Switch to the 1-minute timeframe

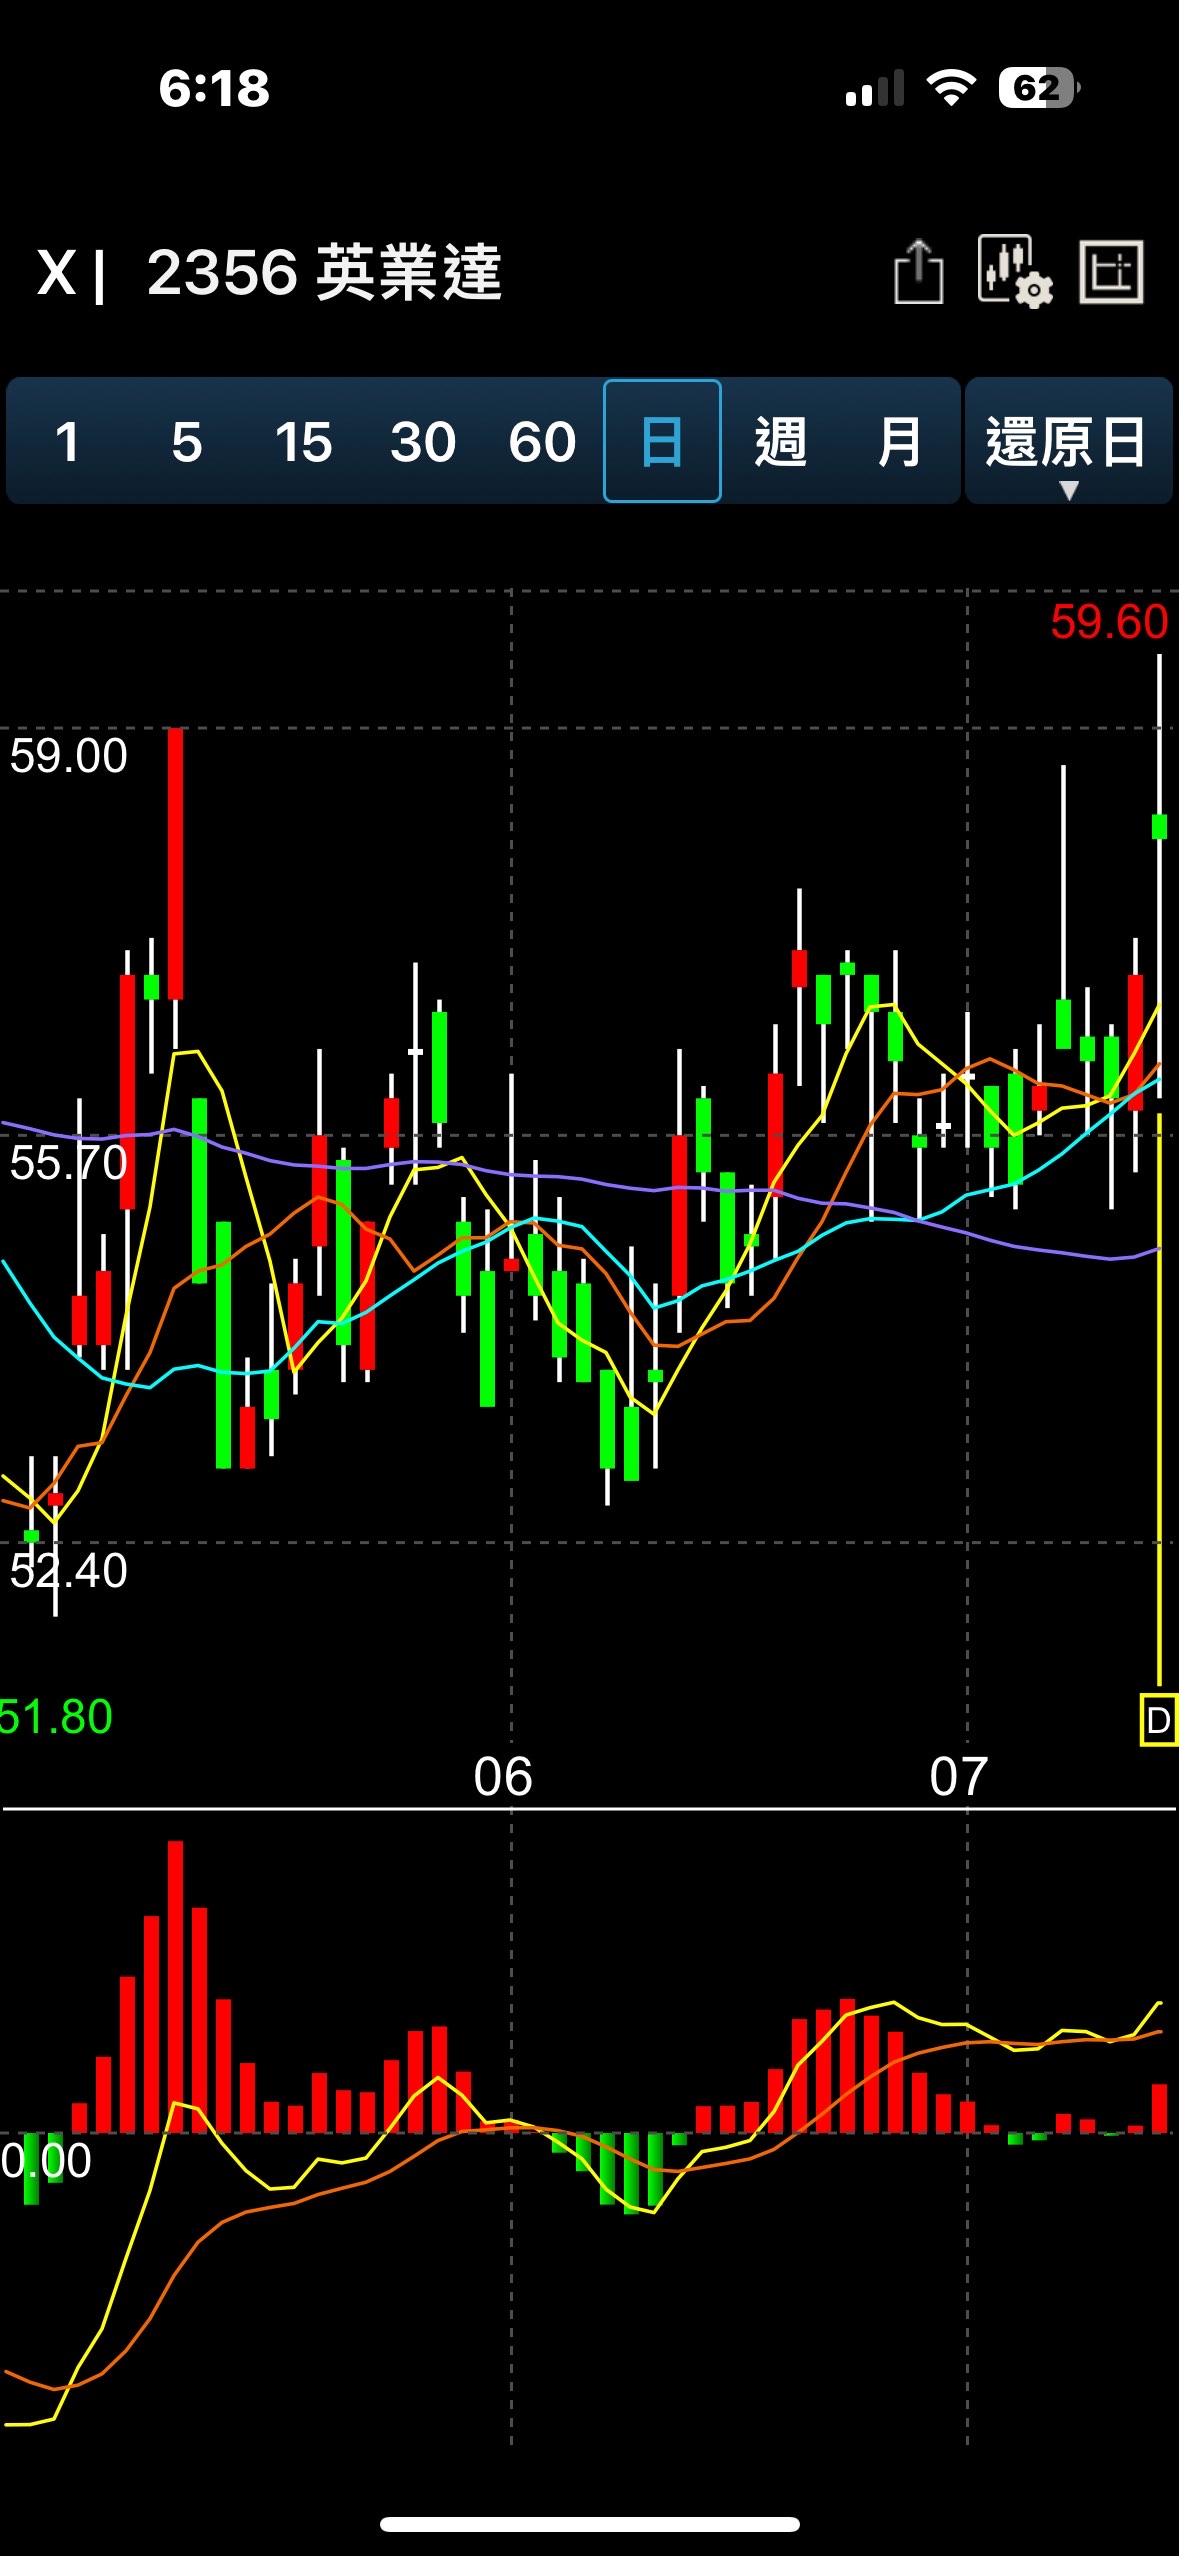tap(67, 441)
